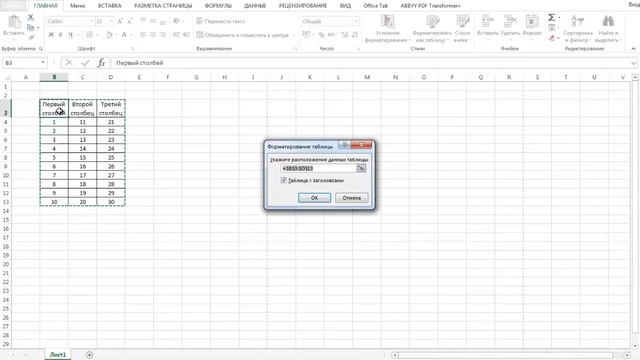Click the Copy icon in clipboard group
The height and width of the screenshot is (360, 640).
[31, 28]
